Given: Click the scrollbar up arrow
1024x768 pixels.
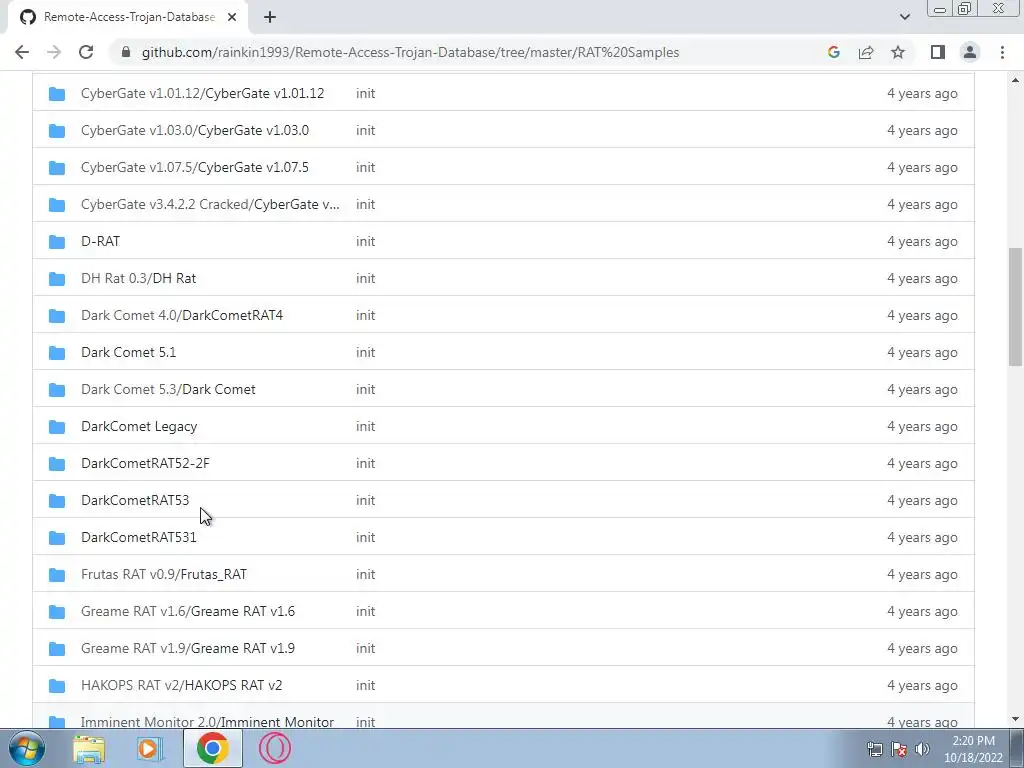Looking at the screenshot, I should coord(1015,80).
